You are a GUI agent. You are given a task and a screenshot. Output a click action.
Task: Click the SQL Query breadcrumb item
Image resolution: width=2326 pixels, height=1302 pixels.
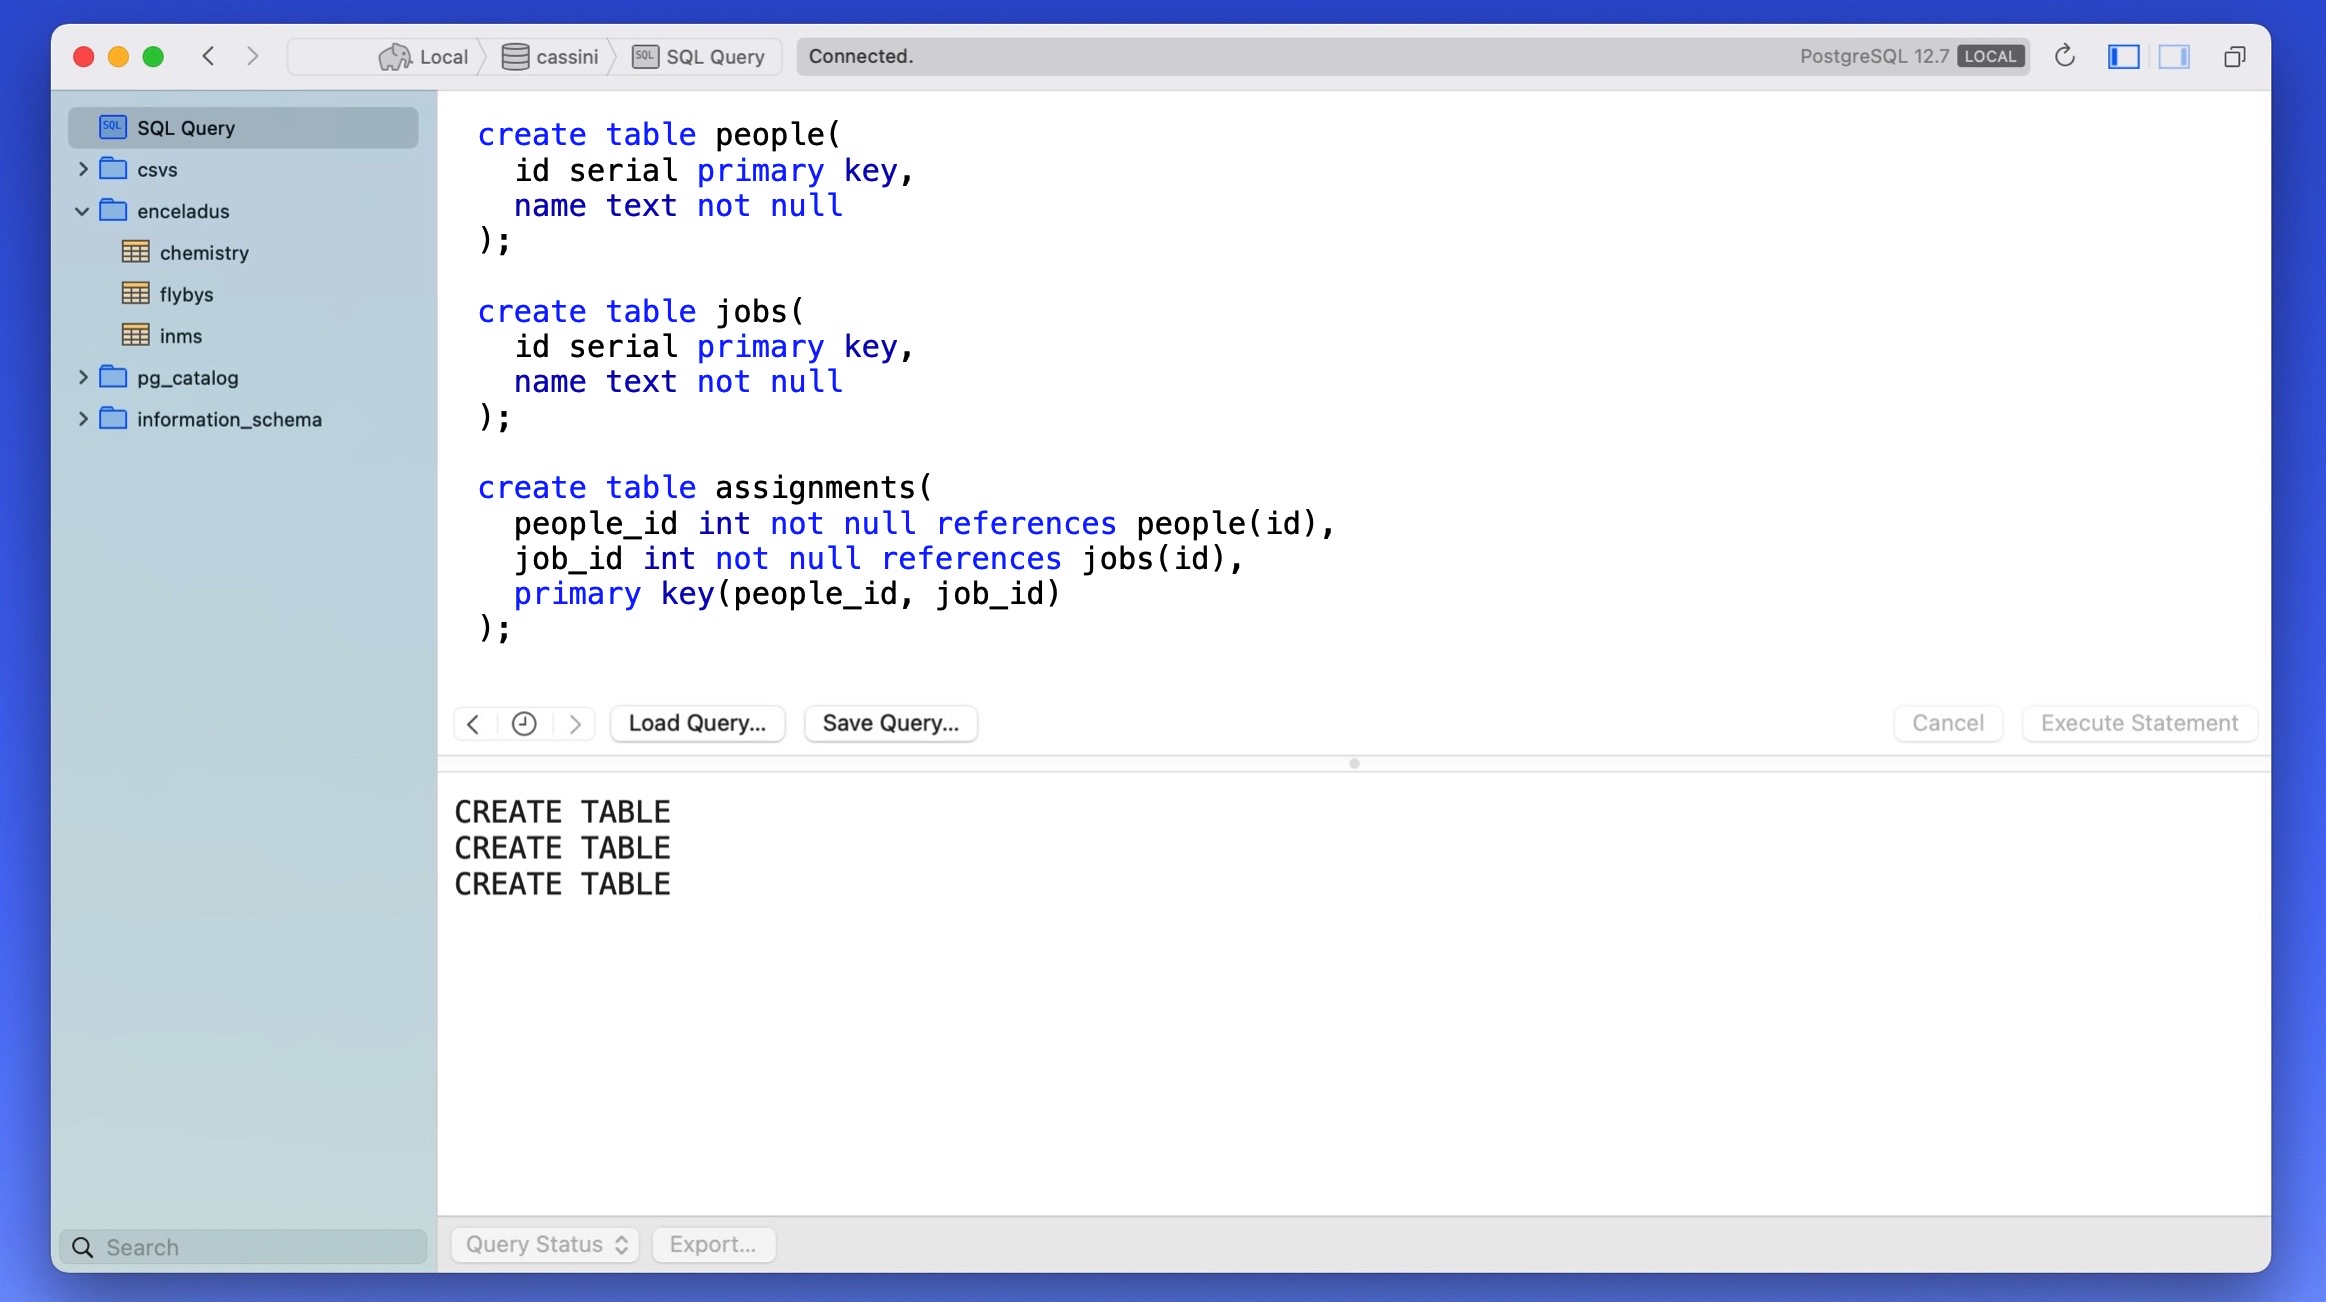pos(700,57)
